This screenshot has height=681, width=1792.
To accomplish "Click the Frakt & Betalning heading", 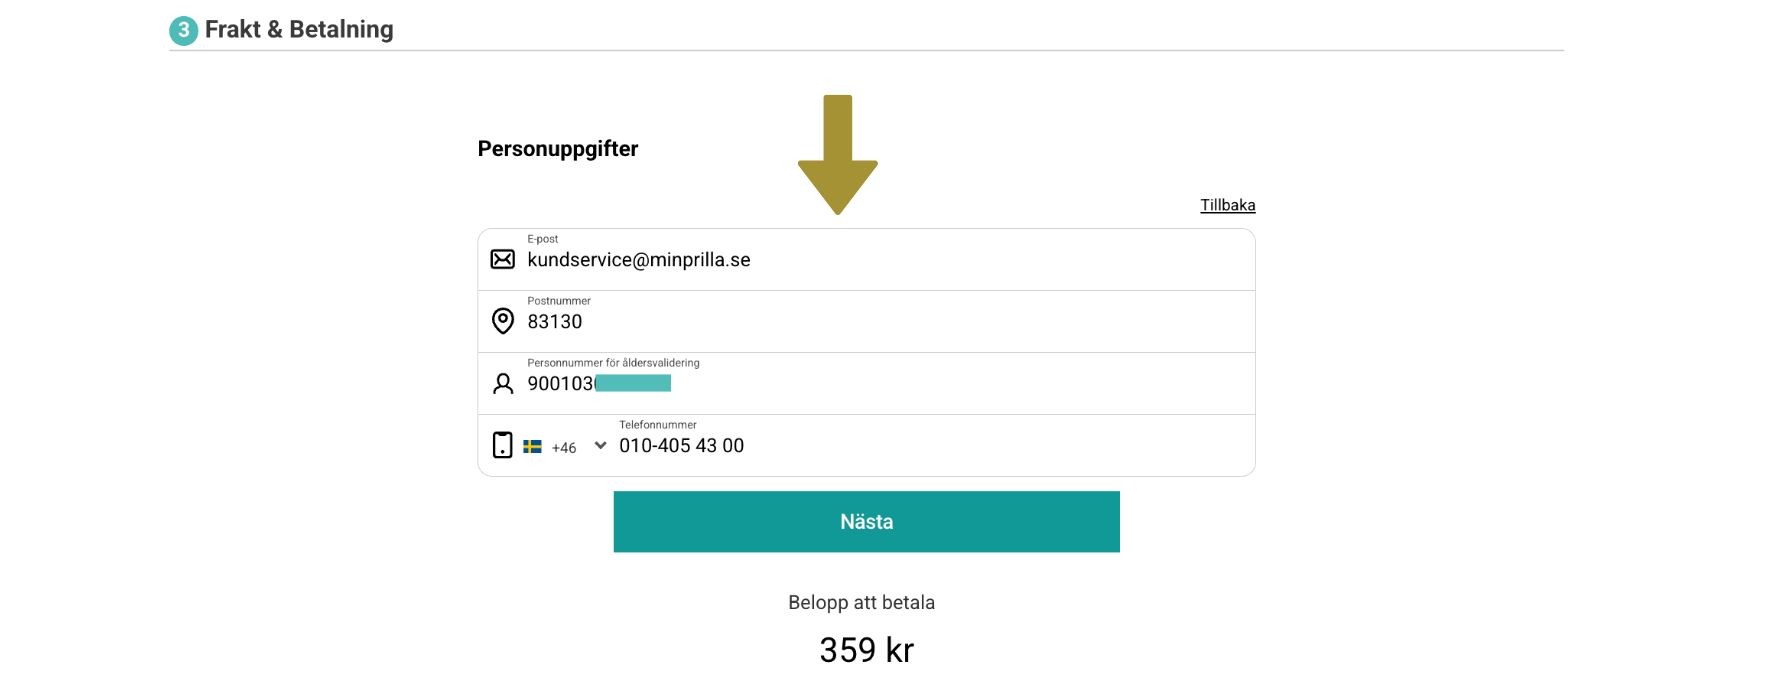I will pos(299,30).
